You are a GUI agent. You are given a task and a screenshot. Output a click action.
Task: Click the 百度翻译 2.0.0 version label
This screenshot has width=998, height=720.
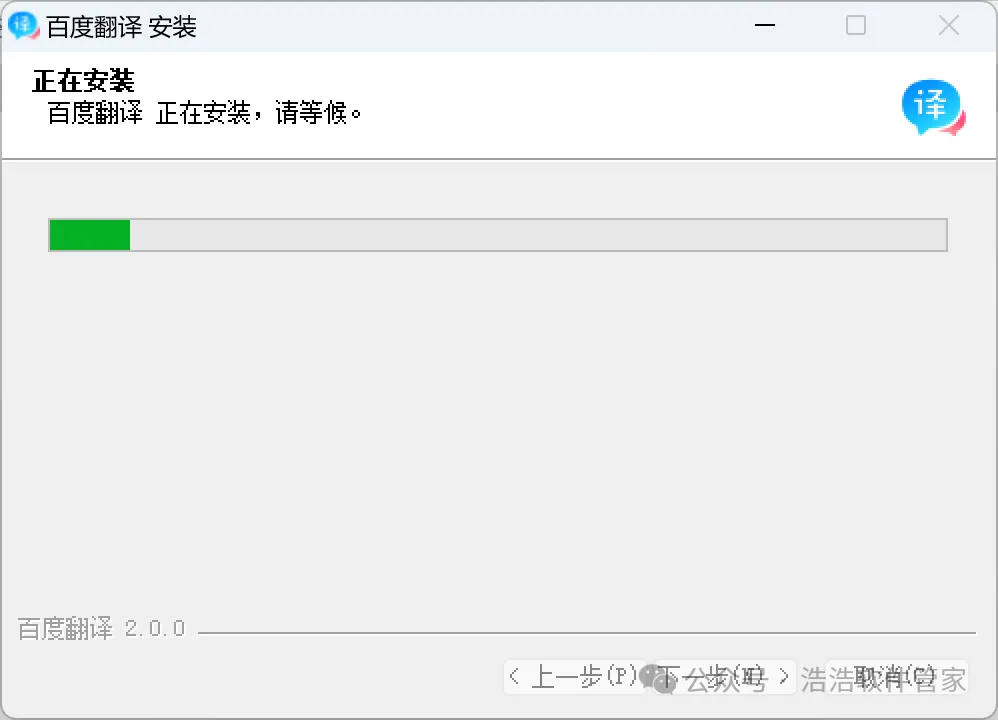[101, 628]
